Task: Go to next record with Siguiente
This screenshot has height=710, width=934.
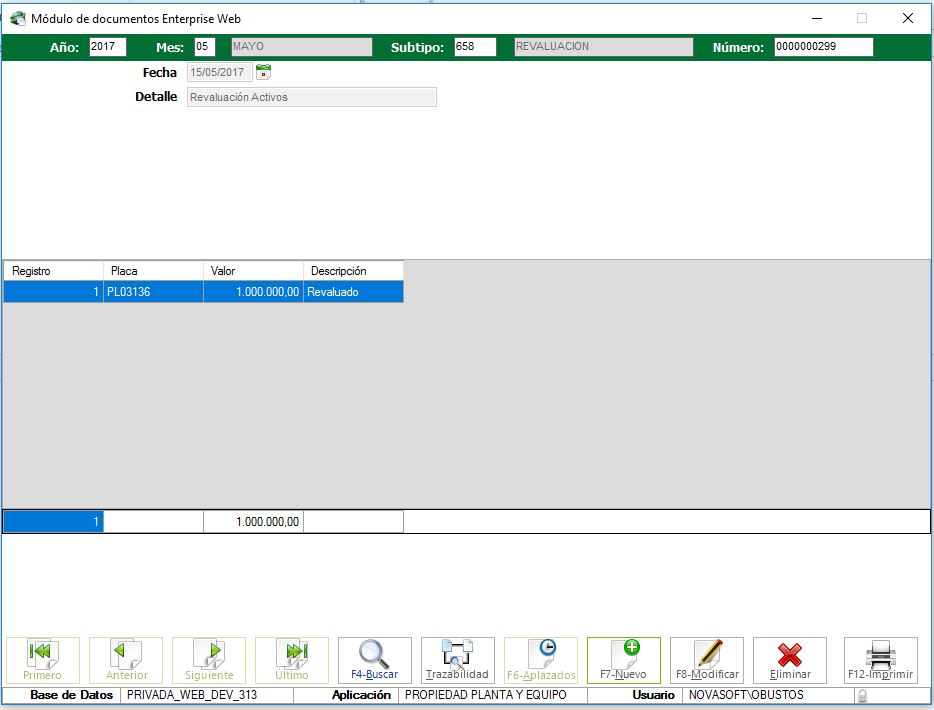Action: [x=208, y=660]
